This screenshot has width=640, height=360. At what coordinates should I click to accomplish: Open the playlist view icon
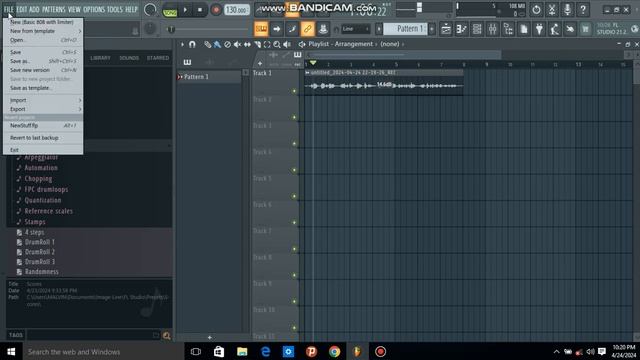point(446,29)
